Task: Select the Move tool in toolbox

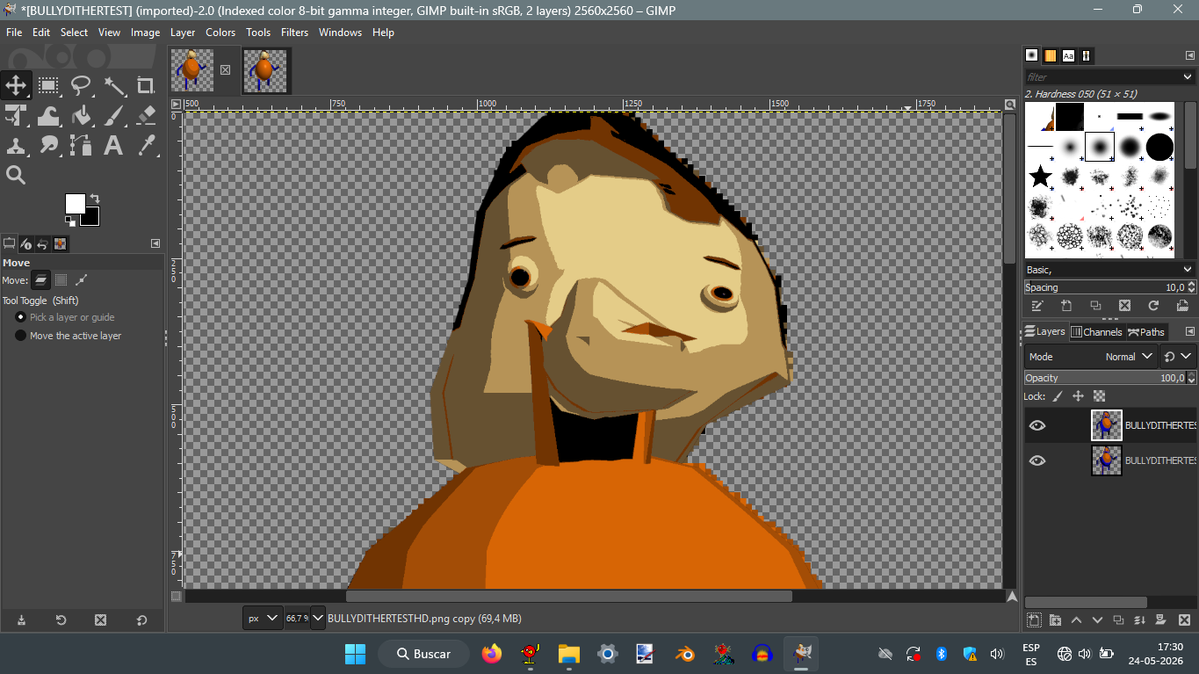Action: point(16,85)
